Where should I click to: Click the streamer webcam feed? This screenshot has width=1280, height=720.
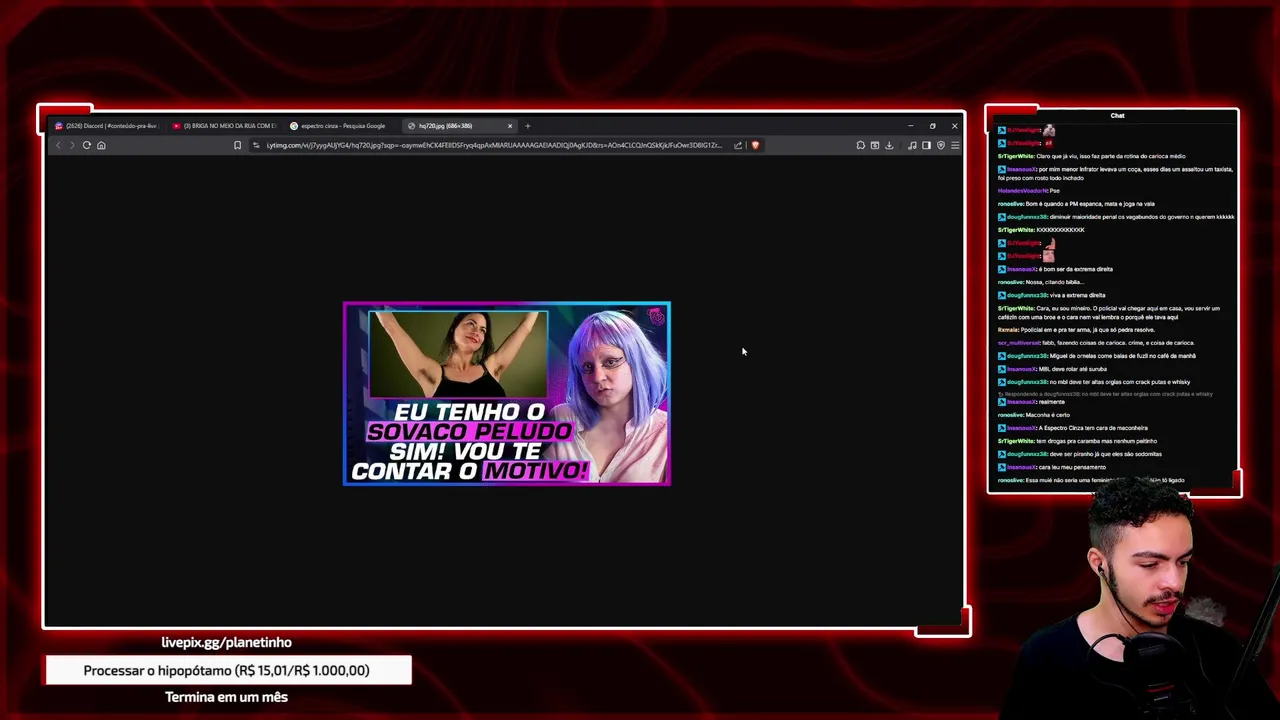[1145, 600]
